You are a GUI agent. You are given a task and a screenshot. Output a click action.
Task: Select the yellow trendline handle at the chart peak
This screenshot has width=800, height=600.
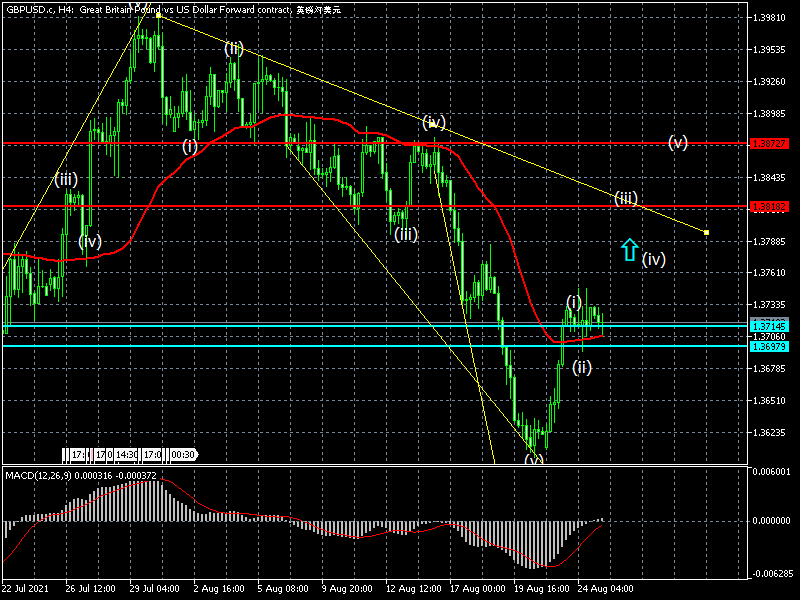tap(159, 15)
